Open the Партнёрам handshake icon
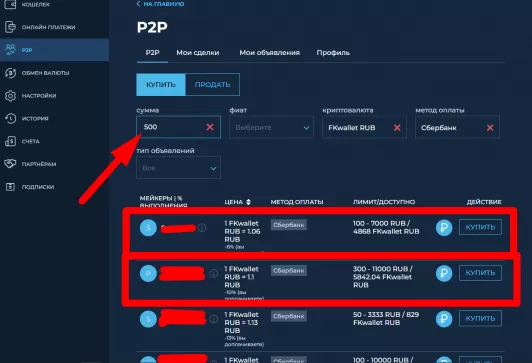 (10, 164)
